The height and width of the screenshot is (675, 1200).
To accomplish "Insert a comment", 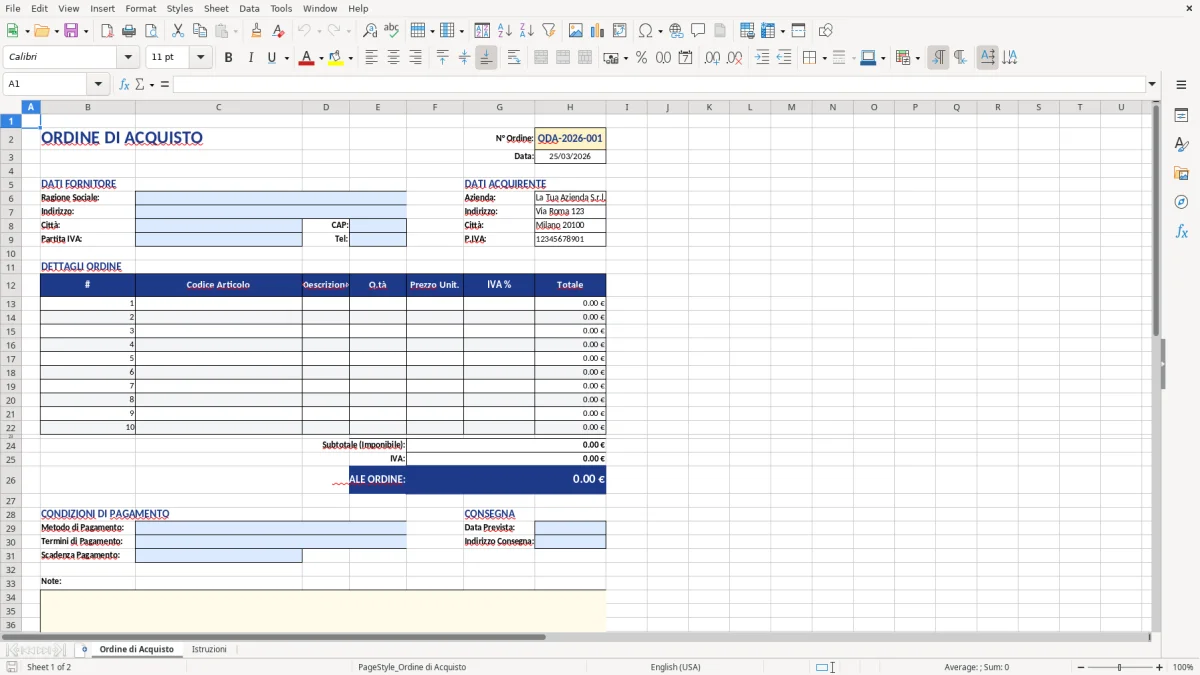I will click(x=698, y=31).
